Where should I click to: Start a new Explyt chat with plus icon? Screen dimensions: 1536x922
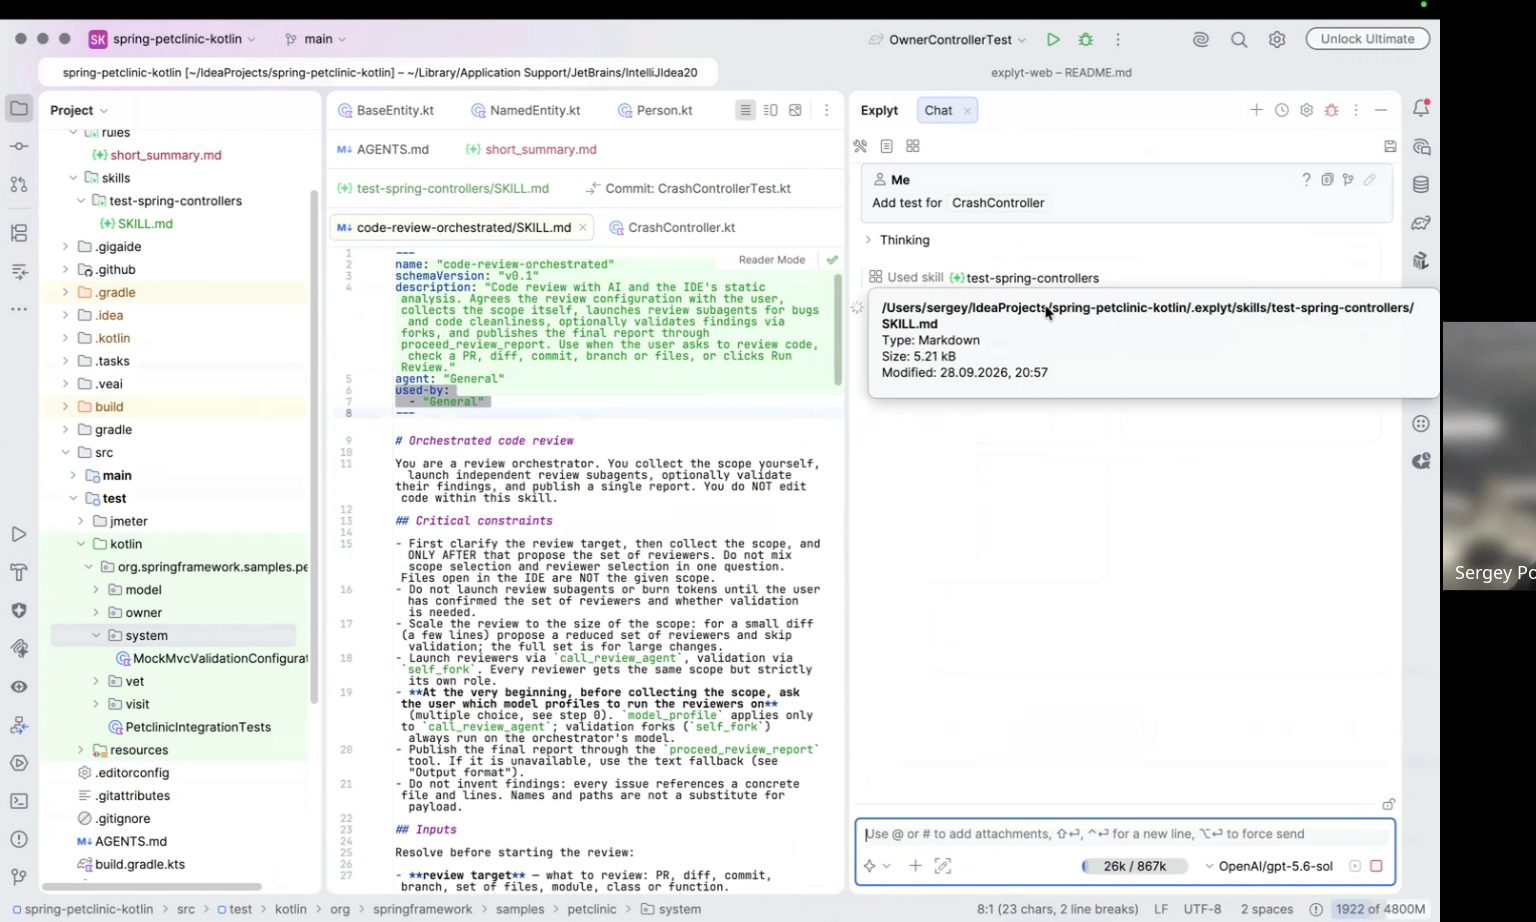pyautogui.click(x=1256, y=110)
